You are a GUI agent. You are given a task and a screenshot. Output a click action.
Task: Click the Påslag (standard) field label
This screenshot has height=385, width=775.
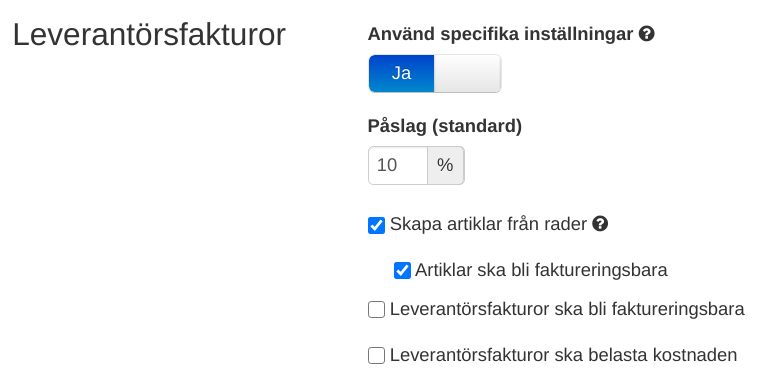click(x=445, y=126)
